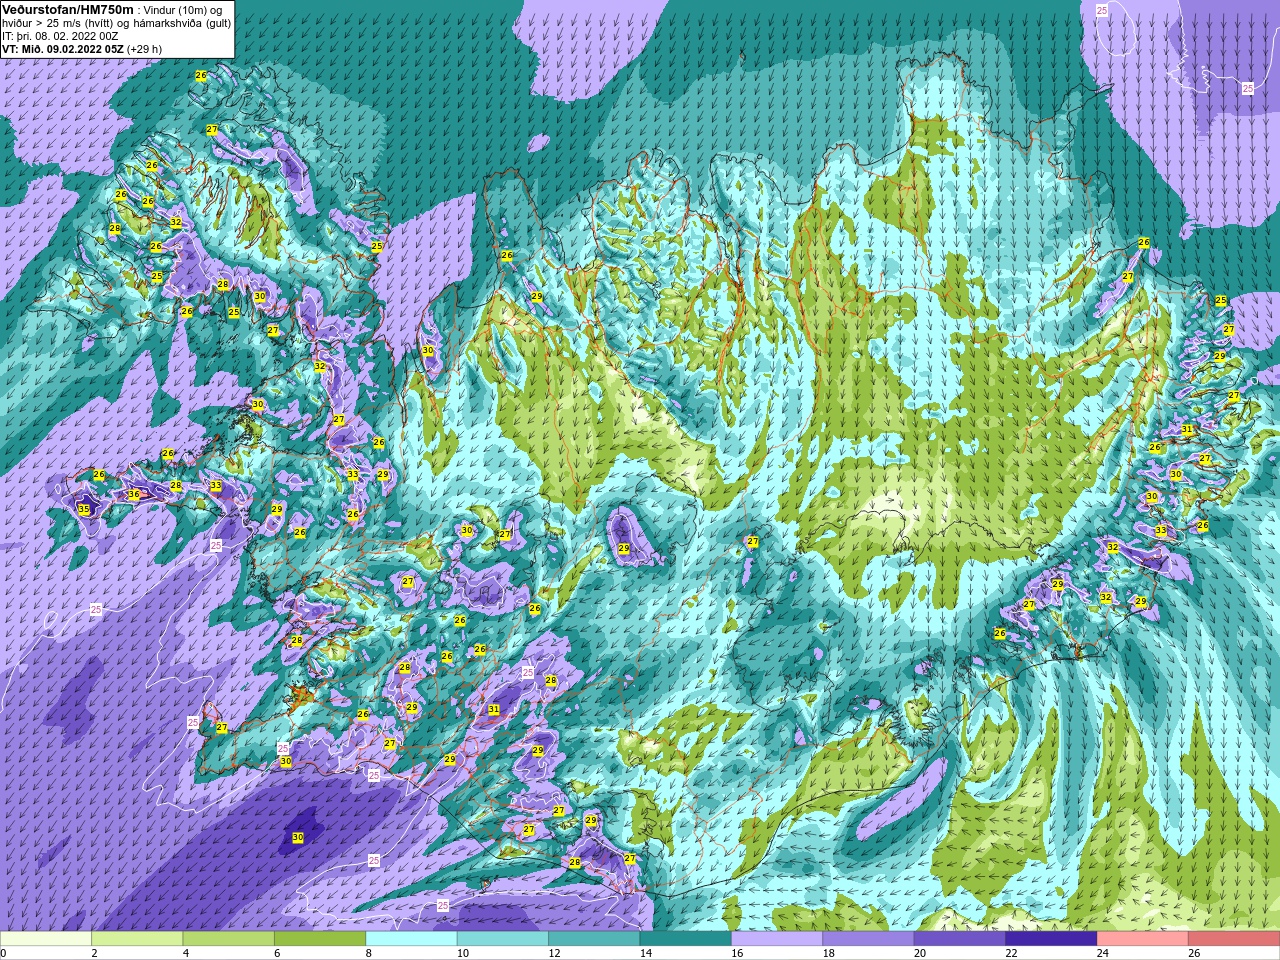Screen dimensions: 1280x960
Task: Click the medium teal 12–14 m/s legend swatch
Action: [x=594, y=939]
